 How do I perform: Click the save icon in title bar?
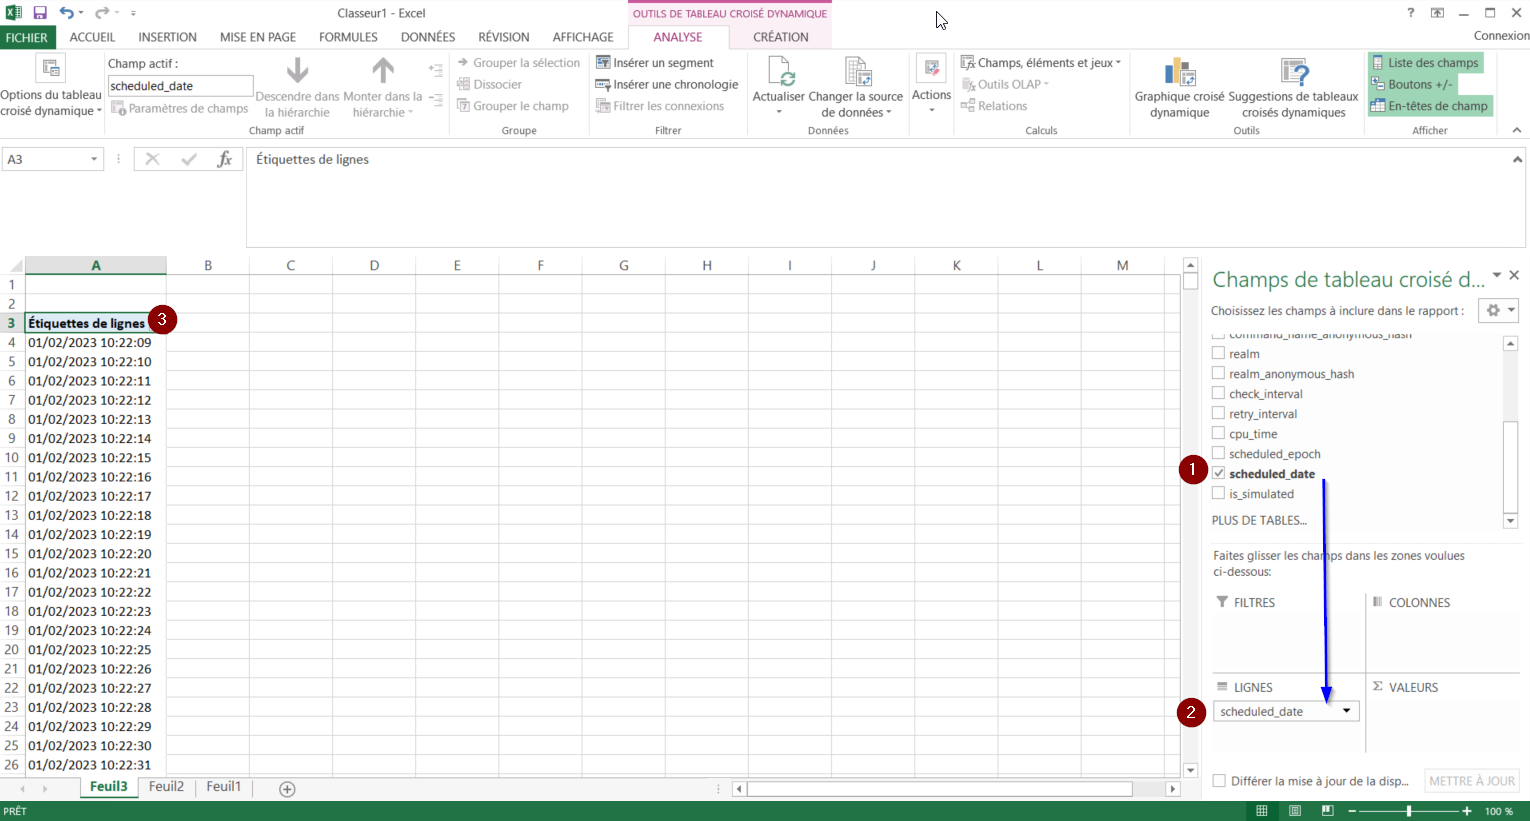[x=40, y=13]
